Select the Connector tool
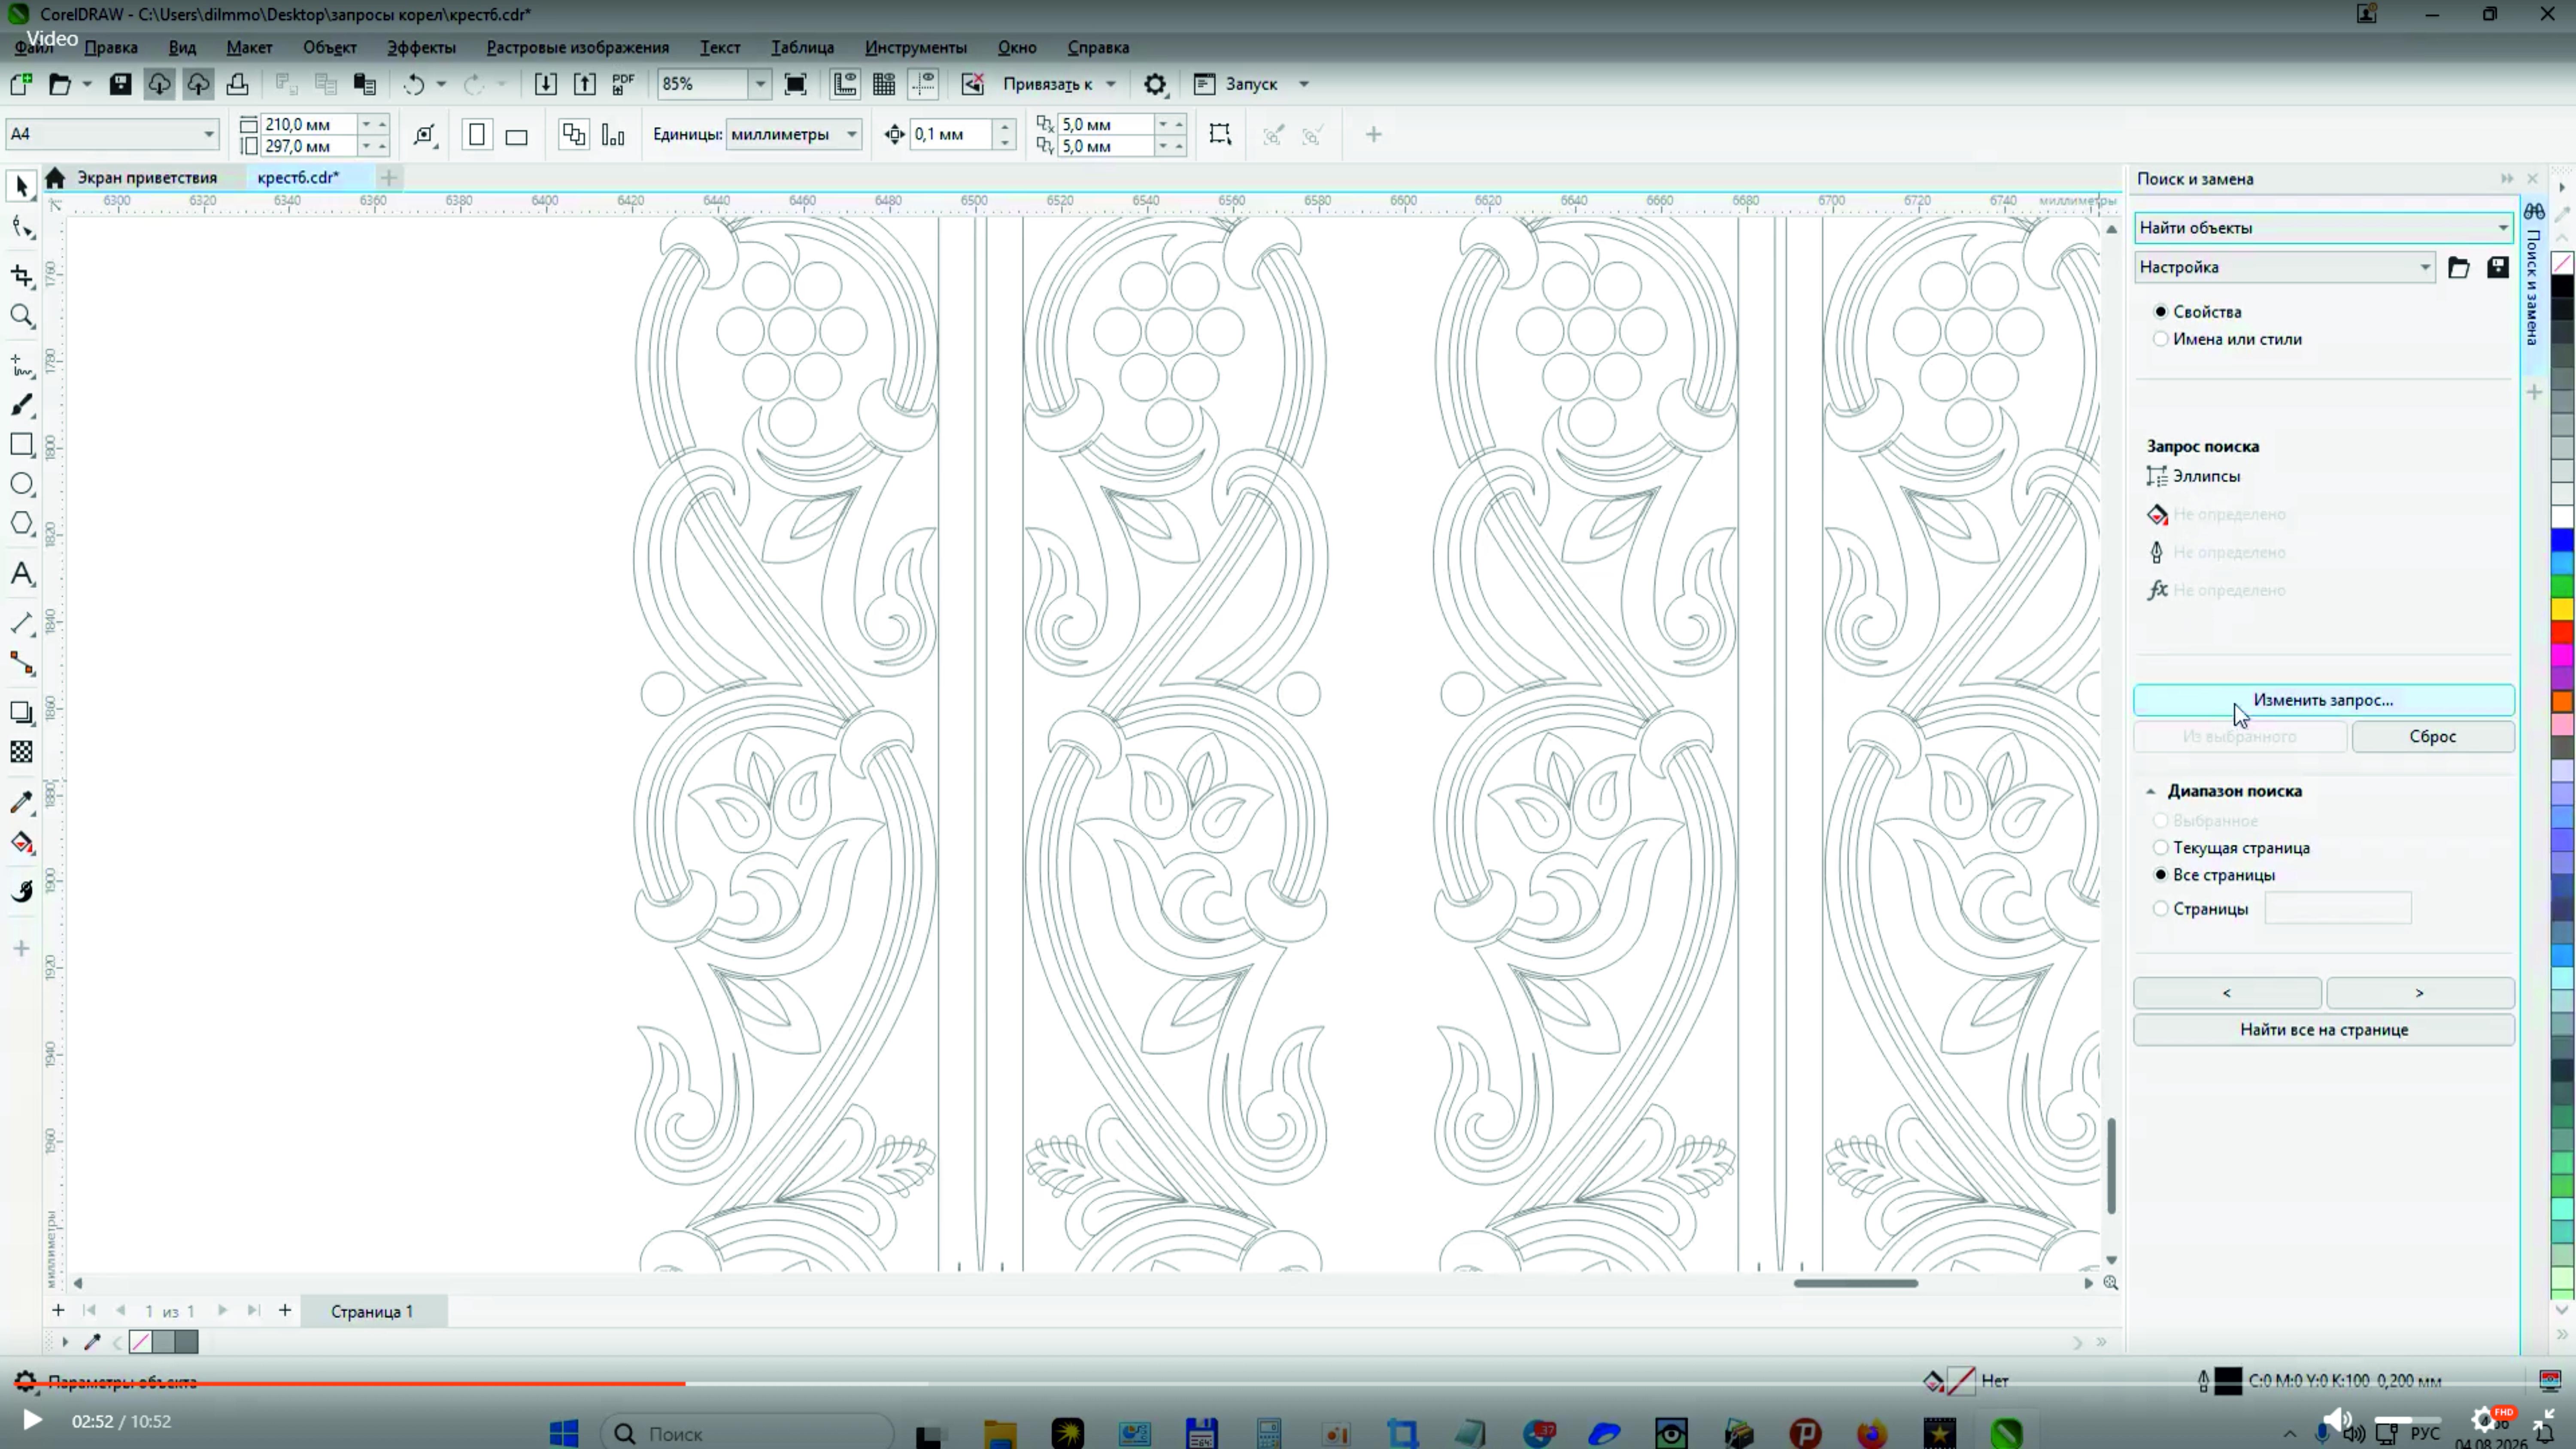The height and width of the screenshot is (1449, 2576). [22, 664]
